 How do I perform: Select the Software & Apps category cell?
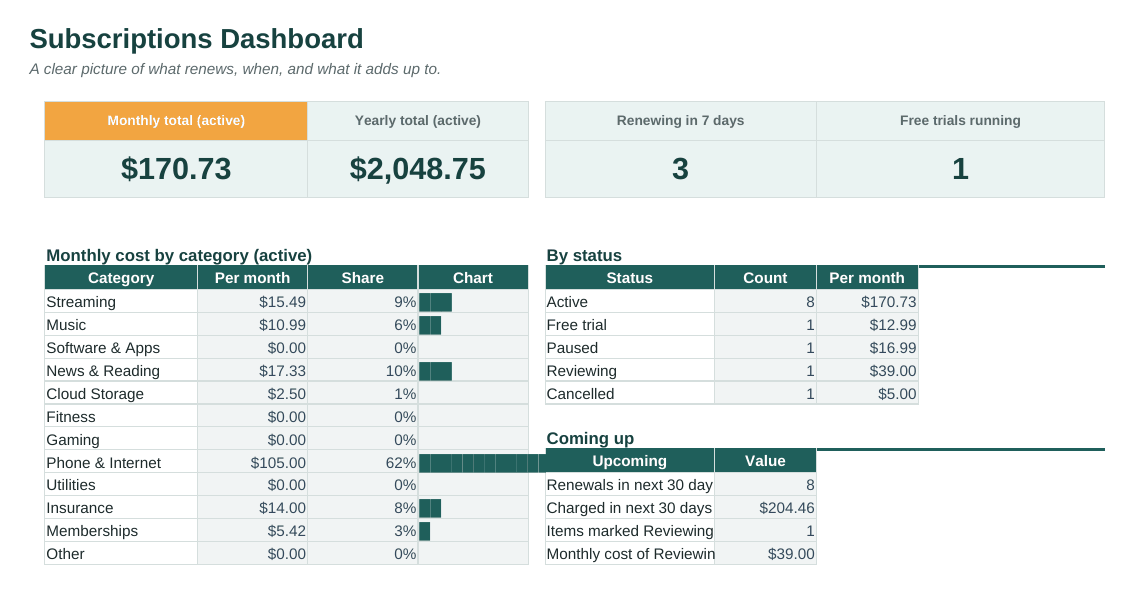pyautogui.click(x=121, y=348)
